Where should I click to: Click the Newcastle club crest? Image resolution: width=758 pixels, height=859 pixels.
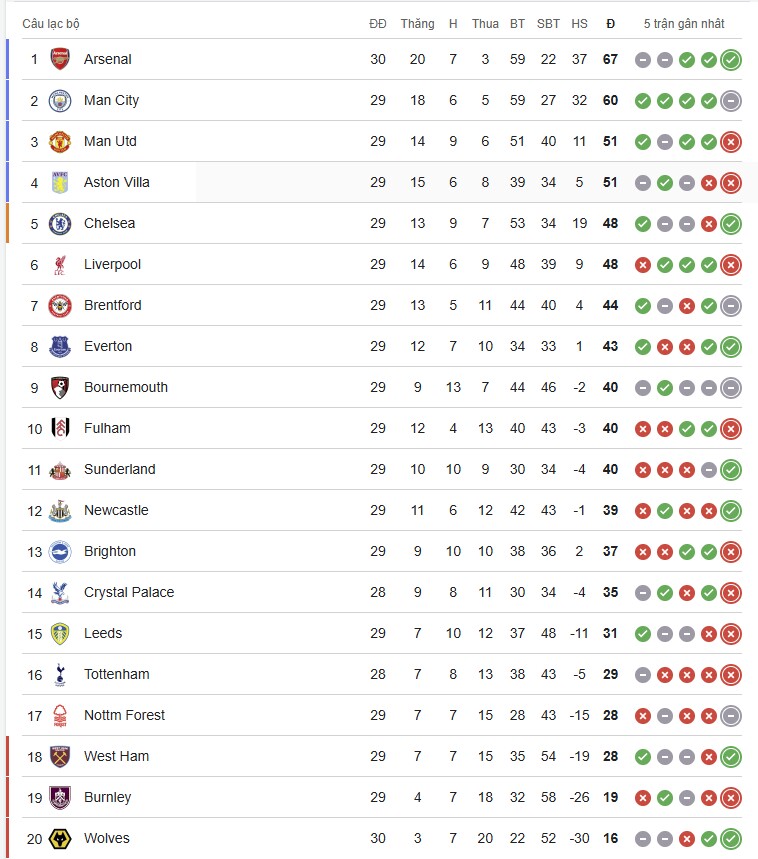coord(61,510)
